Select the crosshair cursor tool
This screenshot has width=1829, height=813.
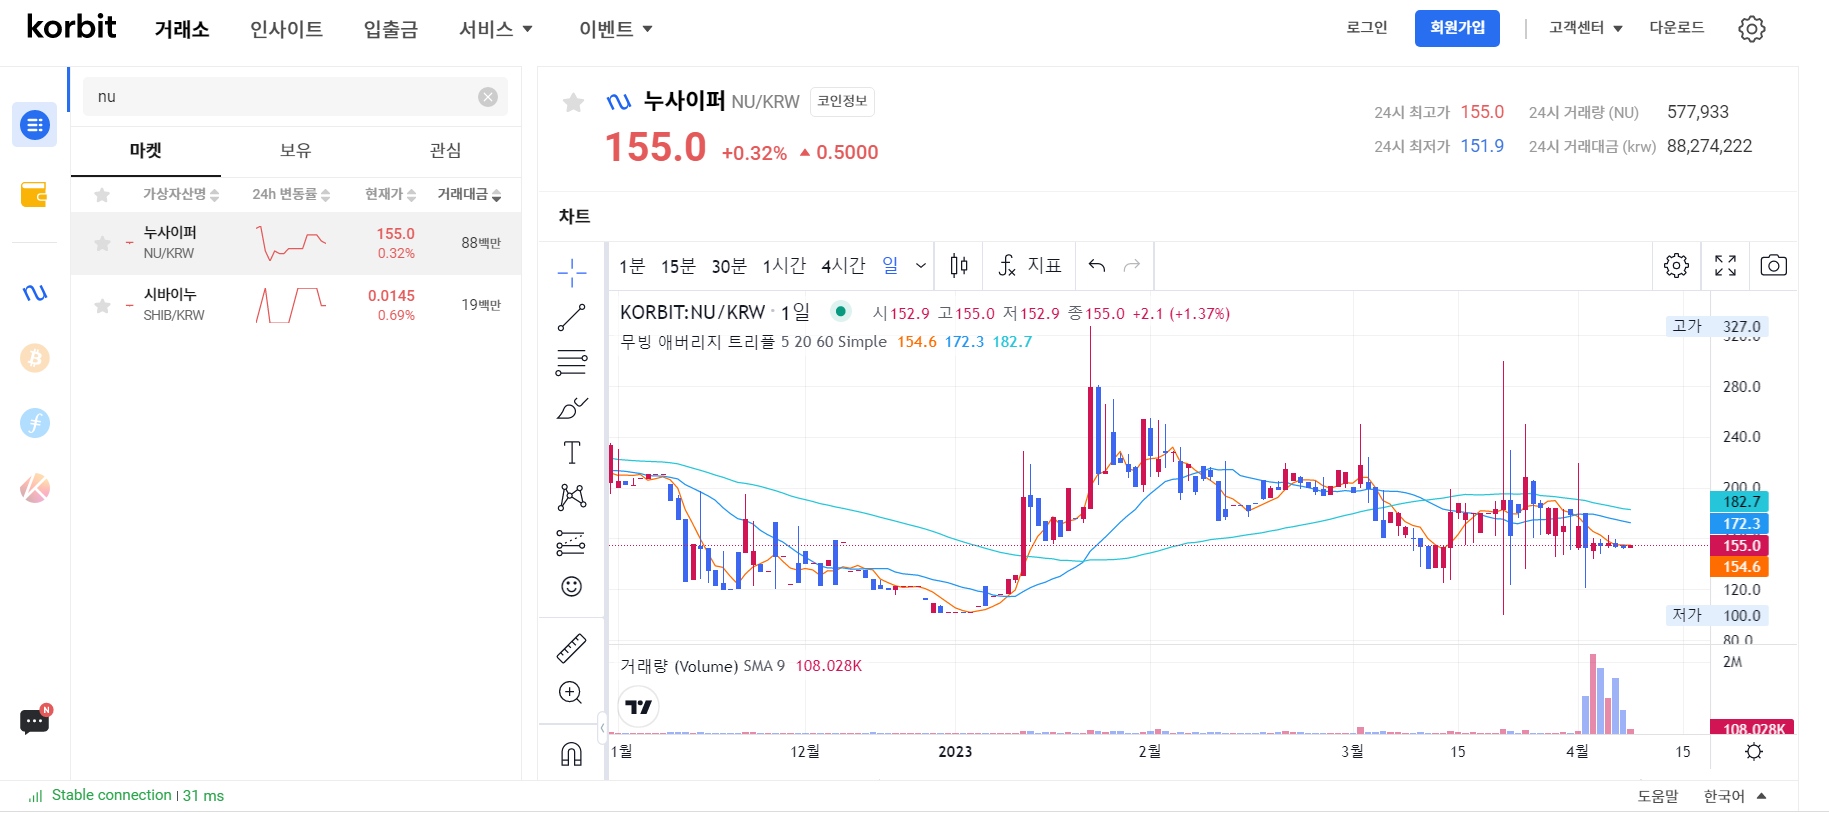571,271
